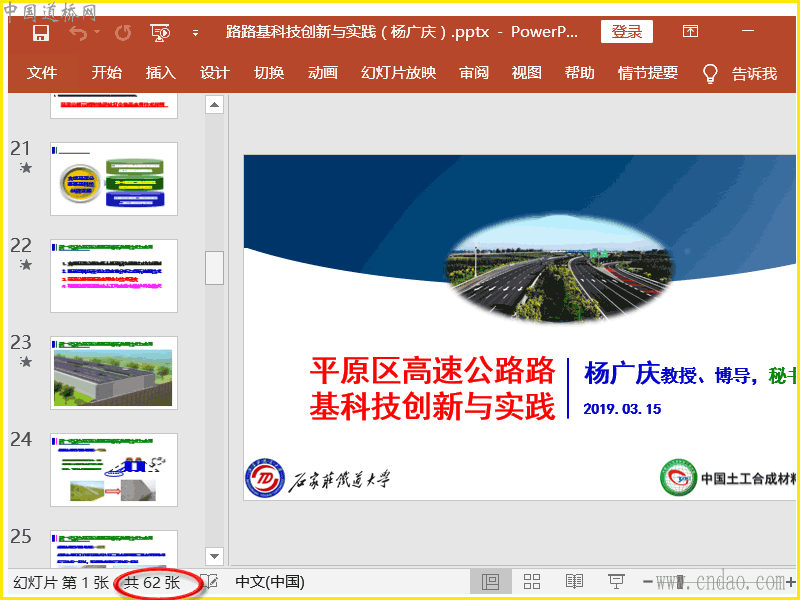Open the 切换 transitions tab
Viewport: 800px width, 600px height.
[x=269, y=73]
